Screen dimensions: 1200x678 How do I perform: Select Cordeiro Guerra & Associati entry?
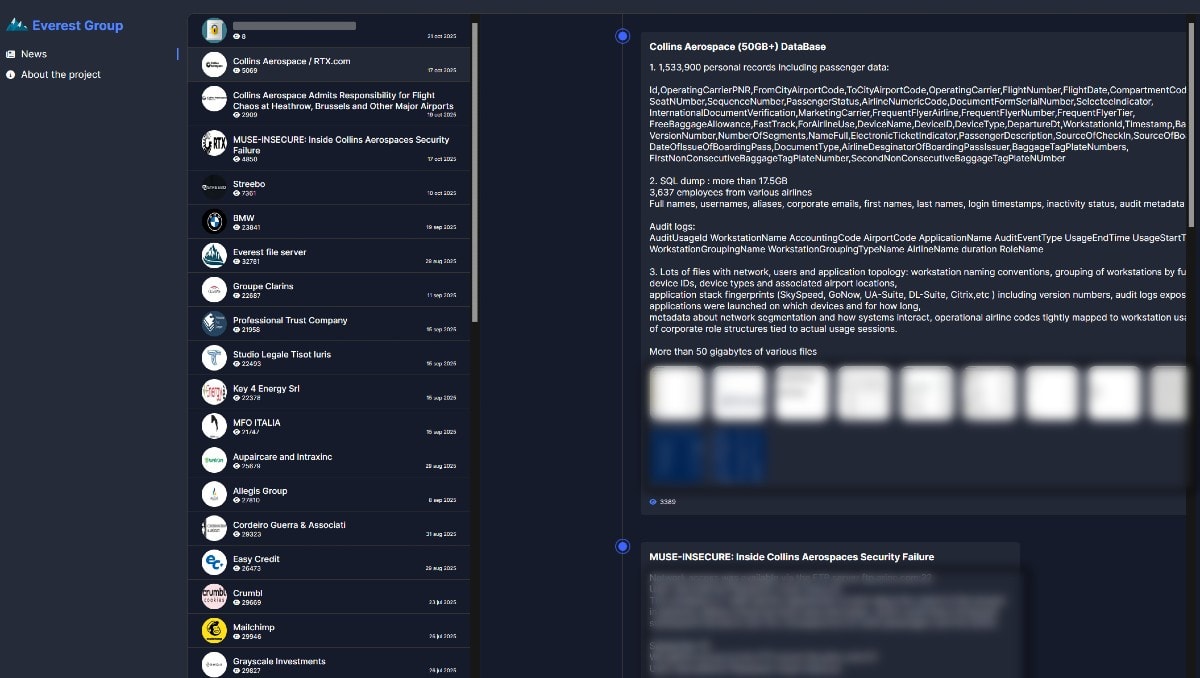point(330,528)
